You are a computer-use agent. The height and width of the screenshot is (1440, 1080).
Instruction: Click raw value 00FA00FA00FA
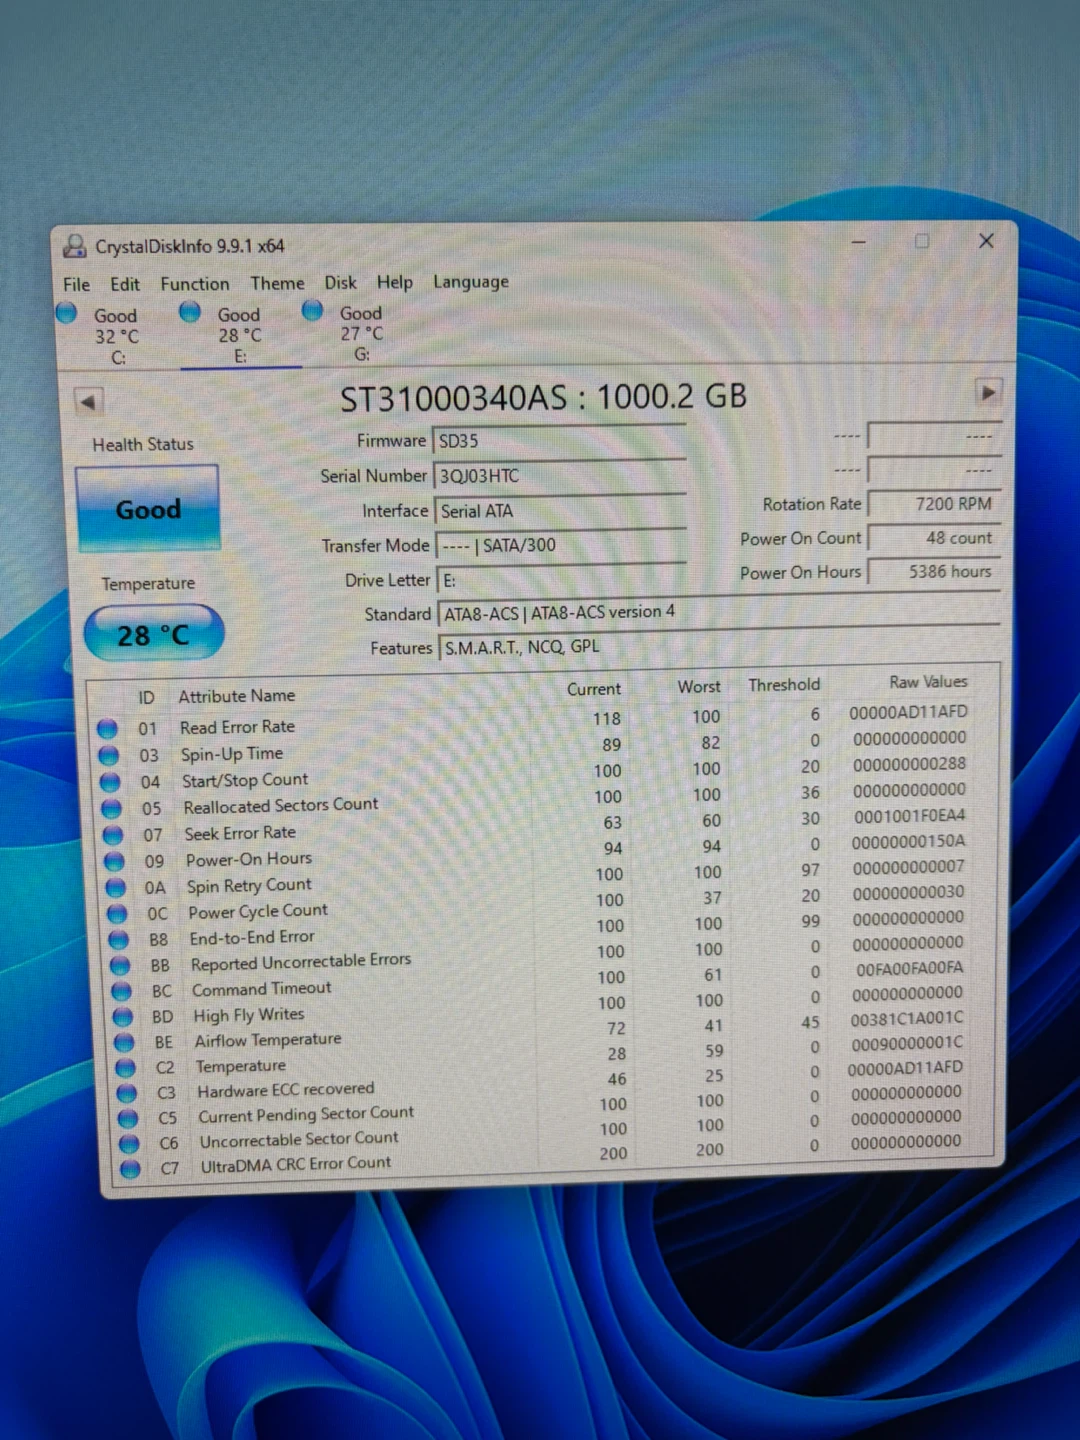click(x=910, y=968)
